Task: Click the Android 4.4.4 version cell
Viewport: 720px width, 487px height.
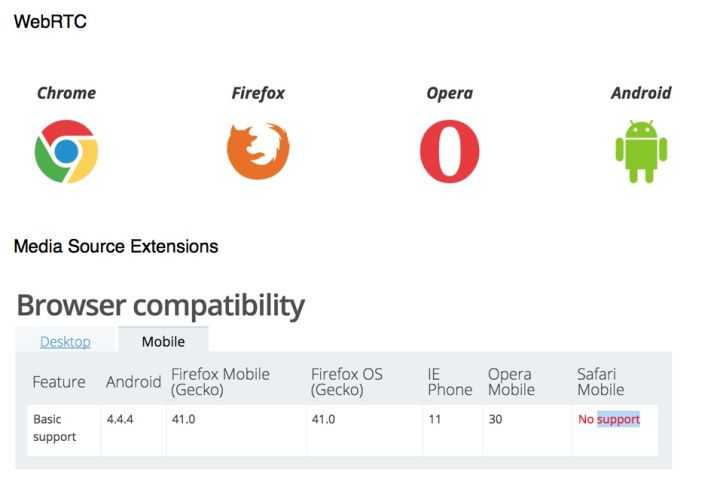Action: [x=133, y=431]
